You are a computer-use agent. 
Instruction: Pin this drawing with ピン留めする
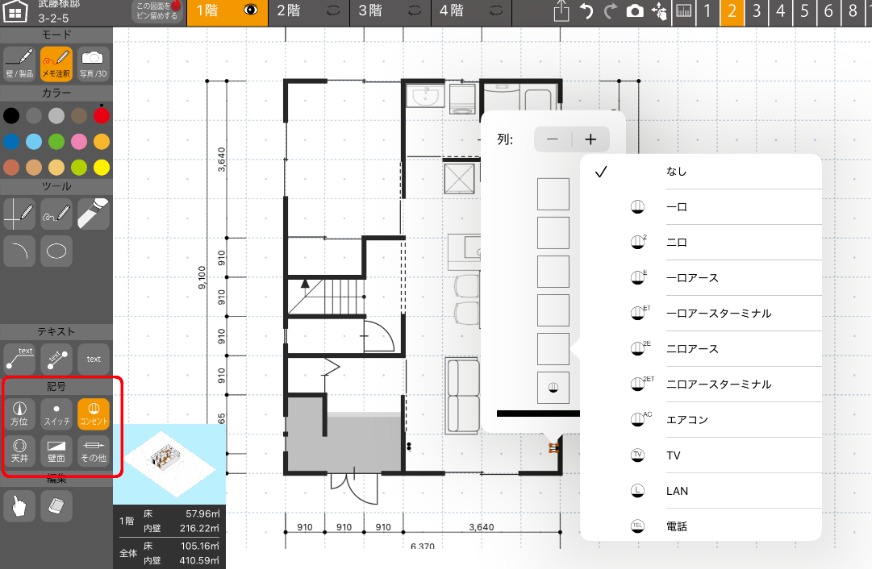157,12
